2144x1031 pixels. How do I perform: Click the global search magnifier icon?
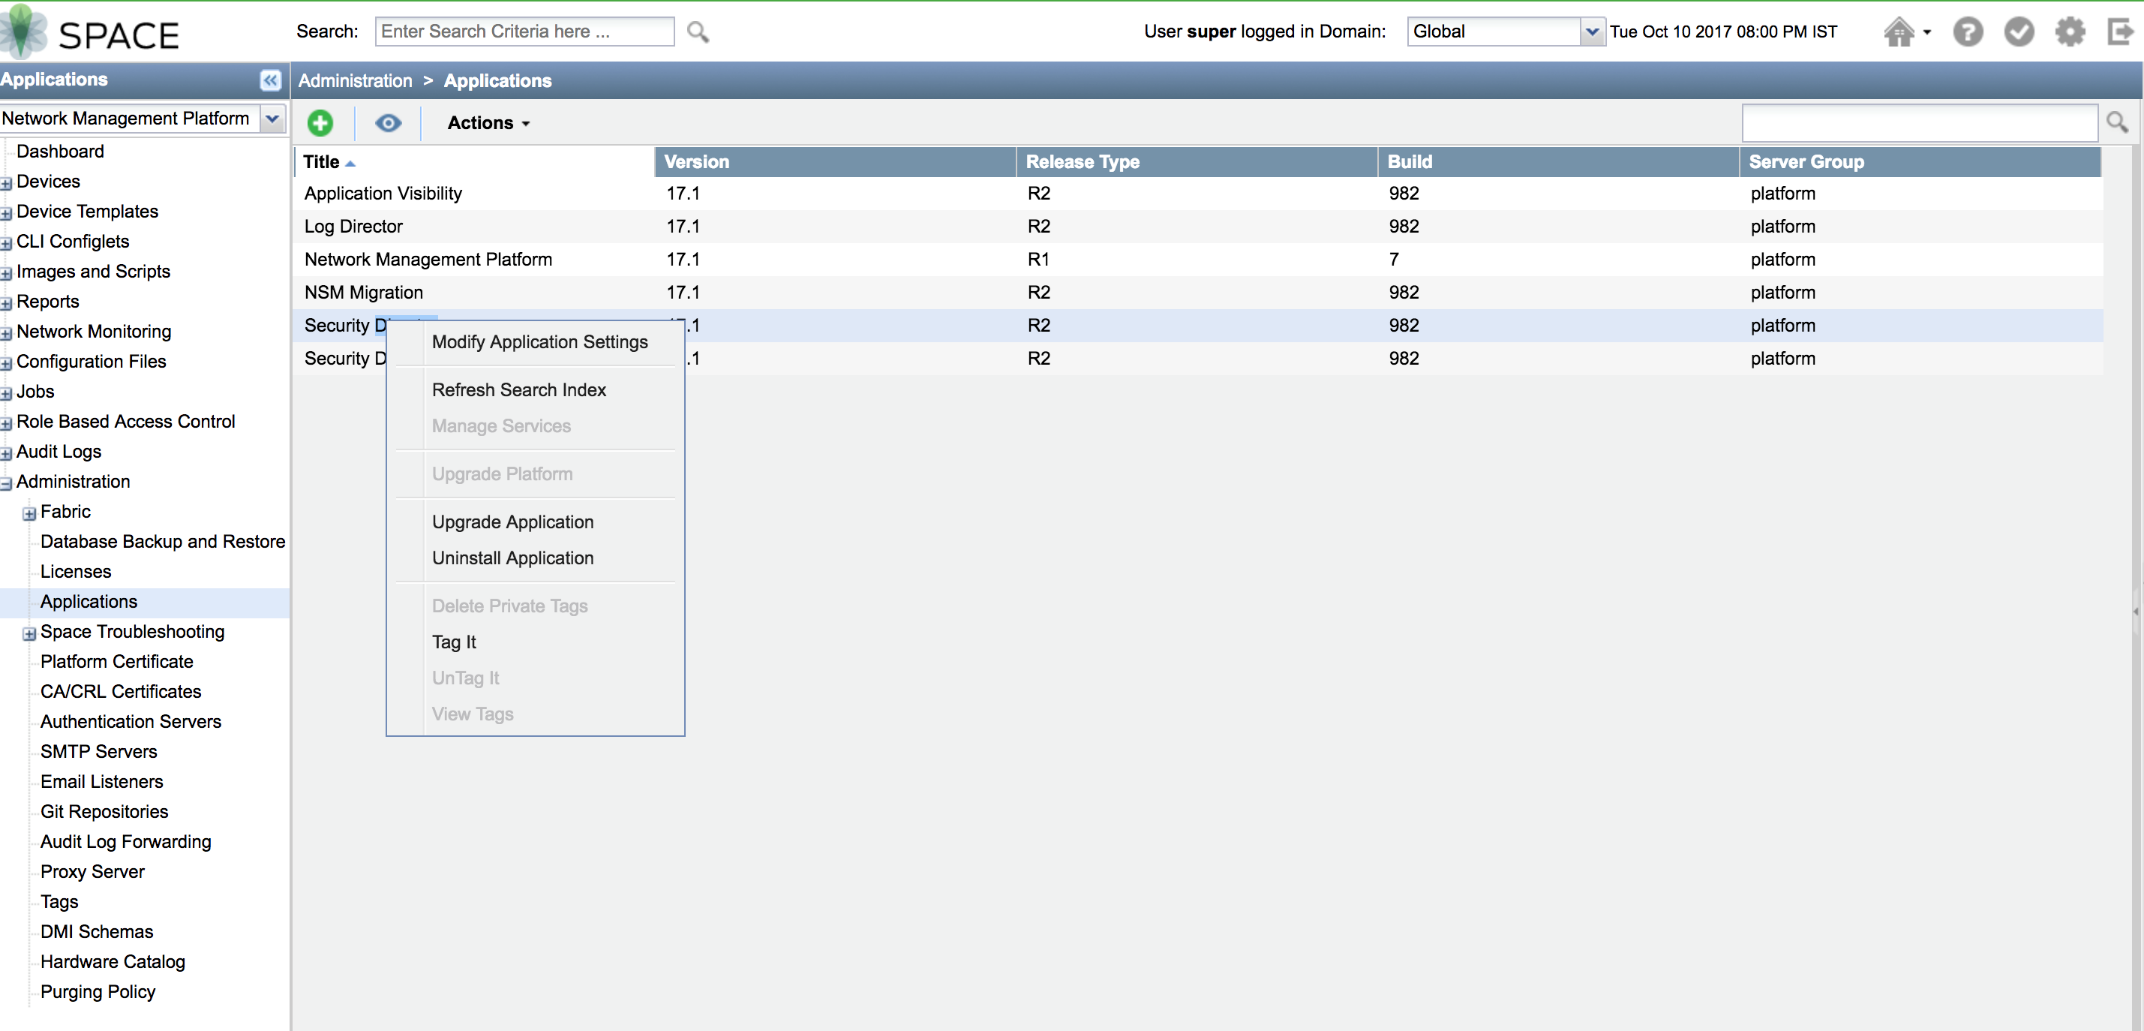(698, 33)
